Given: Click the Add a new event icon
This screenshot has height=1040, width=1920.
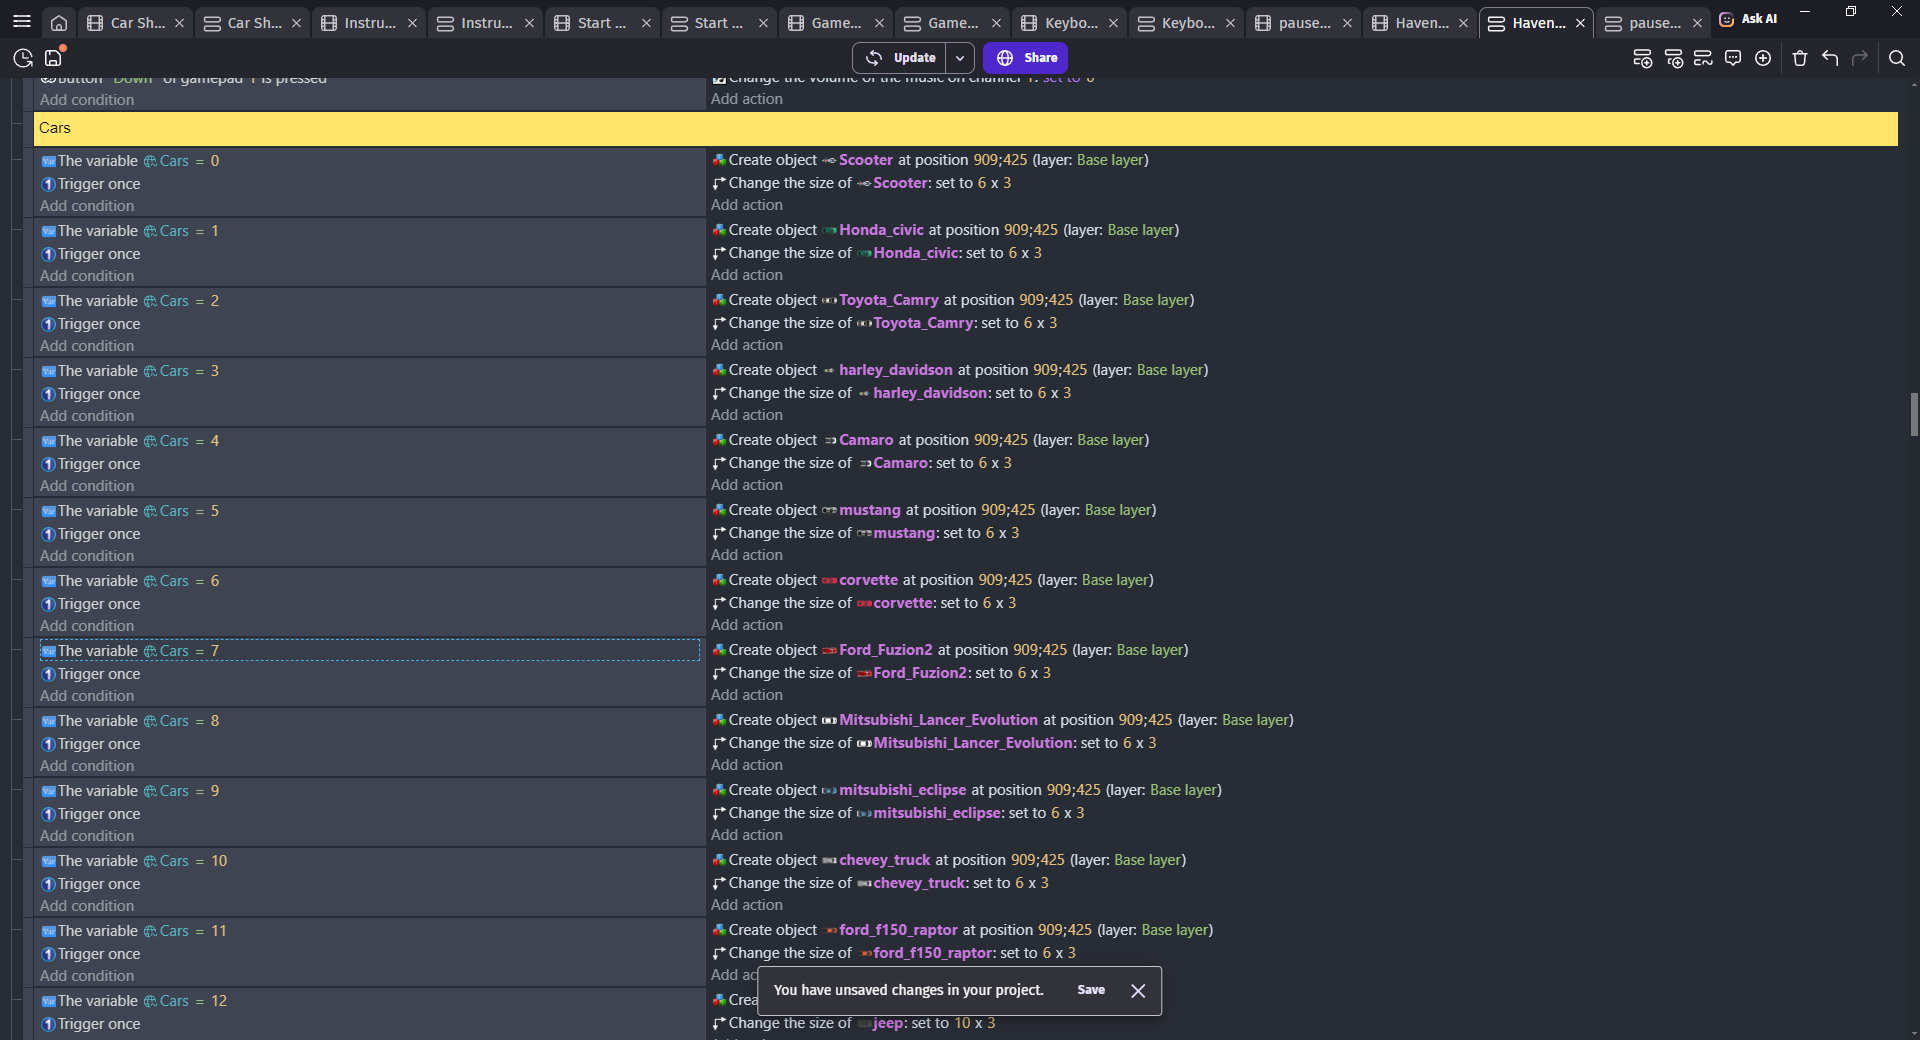Looking at the screenshot, I should pos(1642,58).
